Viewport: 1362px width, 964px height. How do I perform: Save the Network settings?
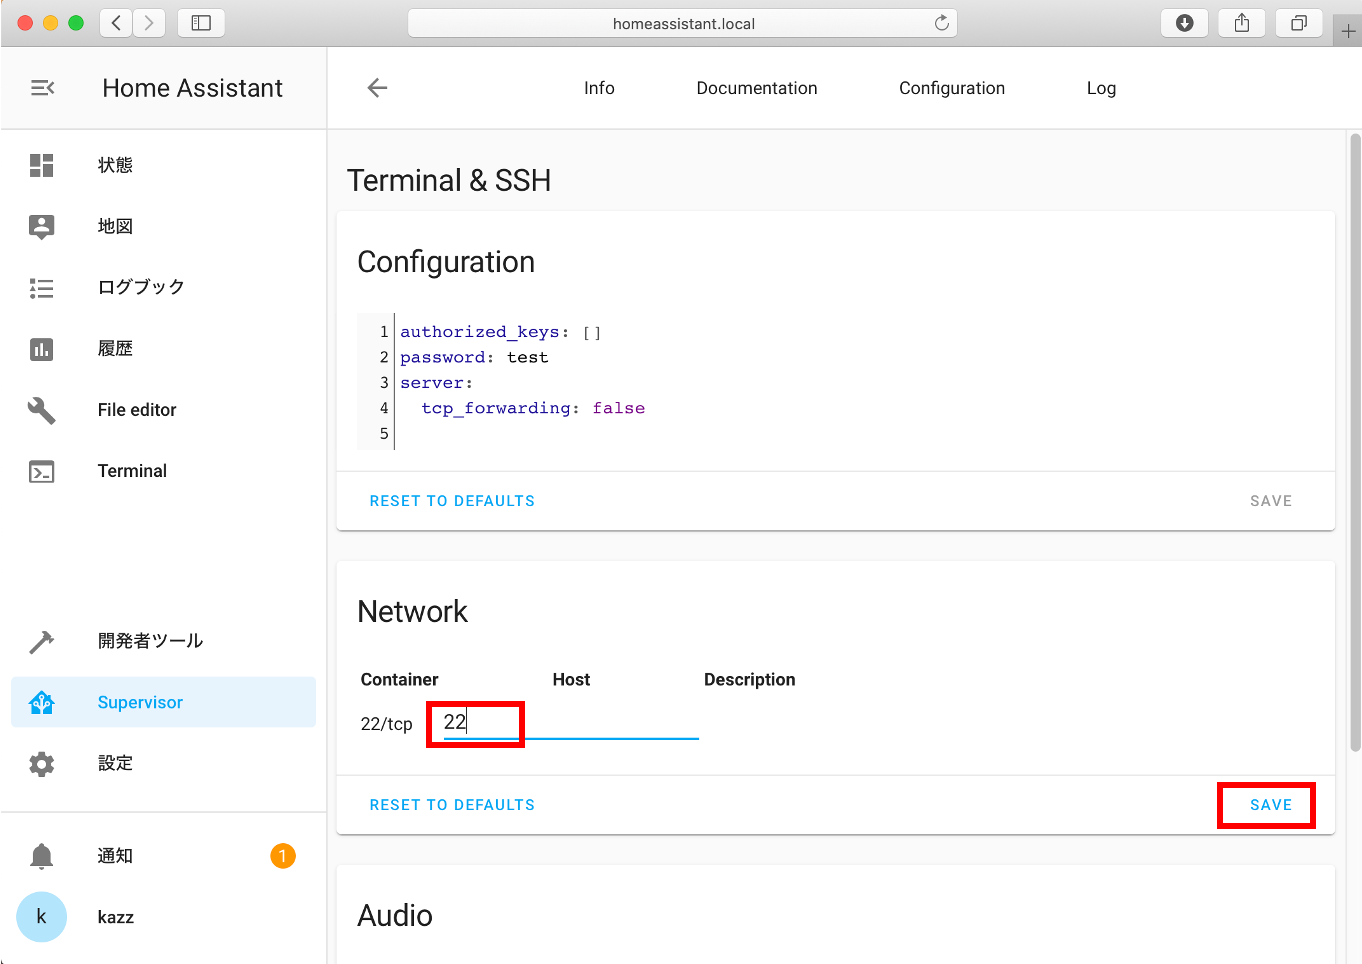pos(1271,805)
